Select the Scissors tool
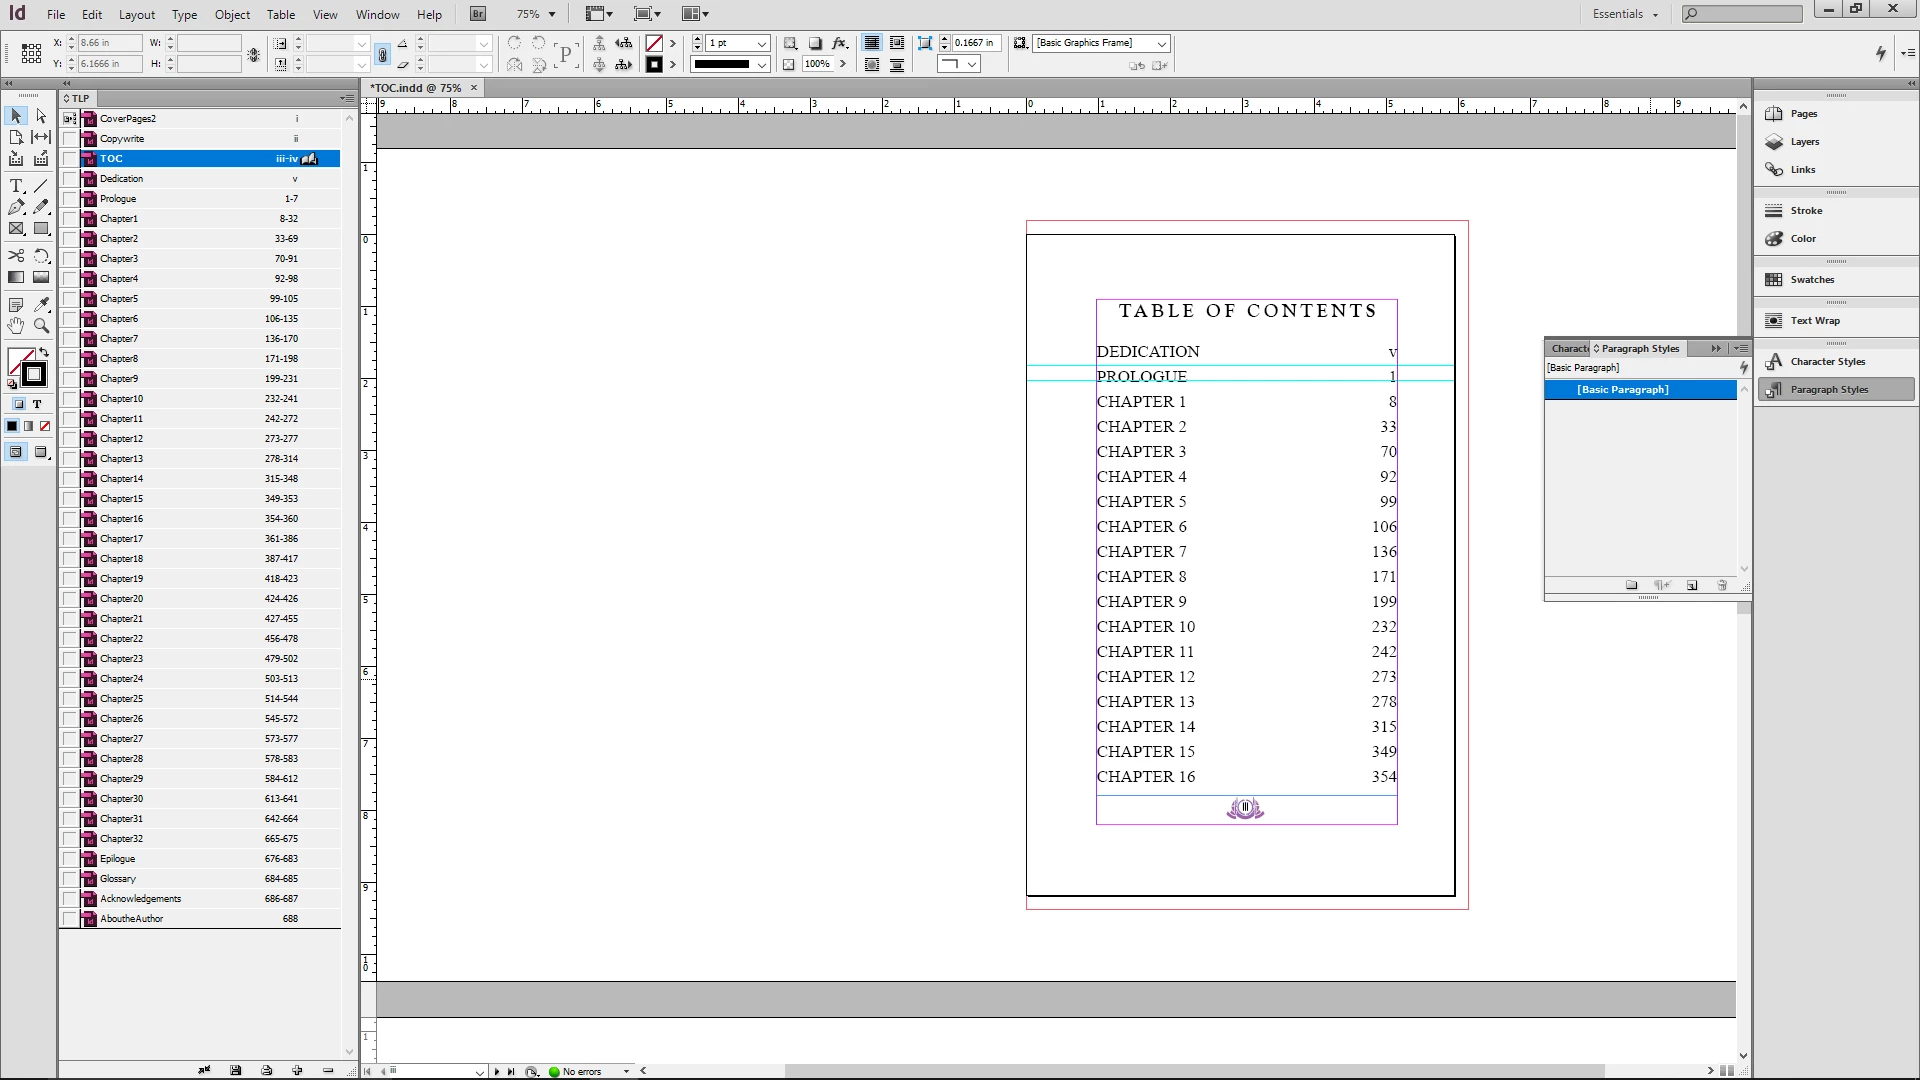Image resolution: width=1920 pixels, height=1080 pixels. pos(16,256)
